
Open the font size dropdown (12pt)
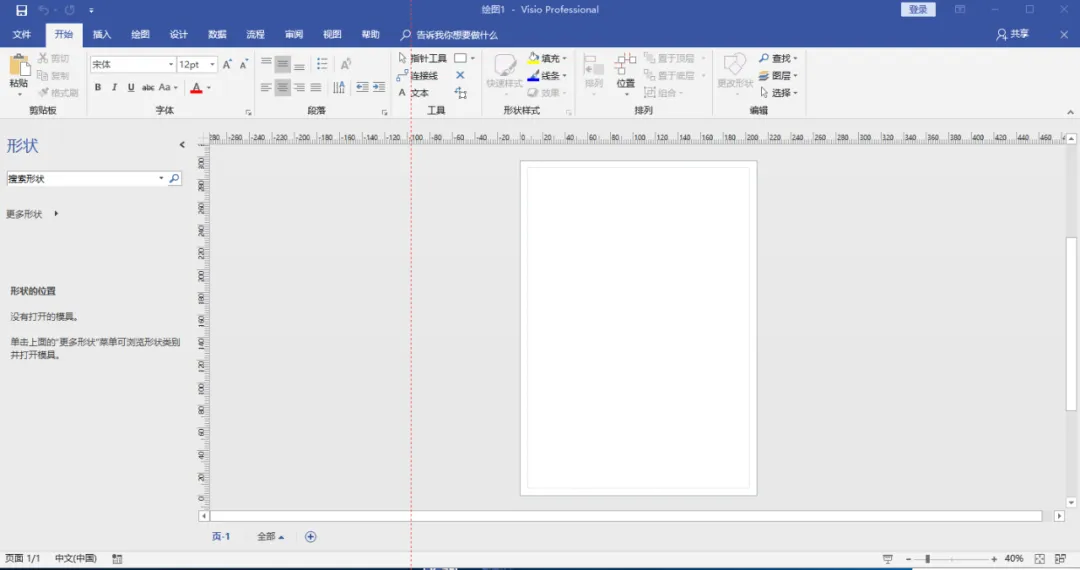coord(212,64)
